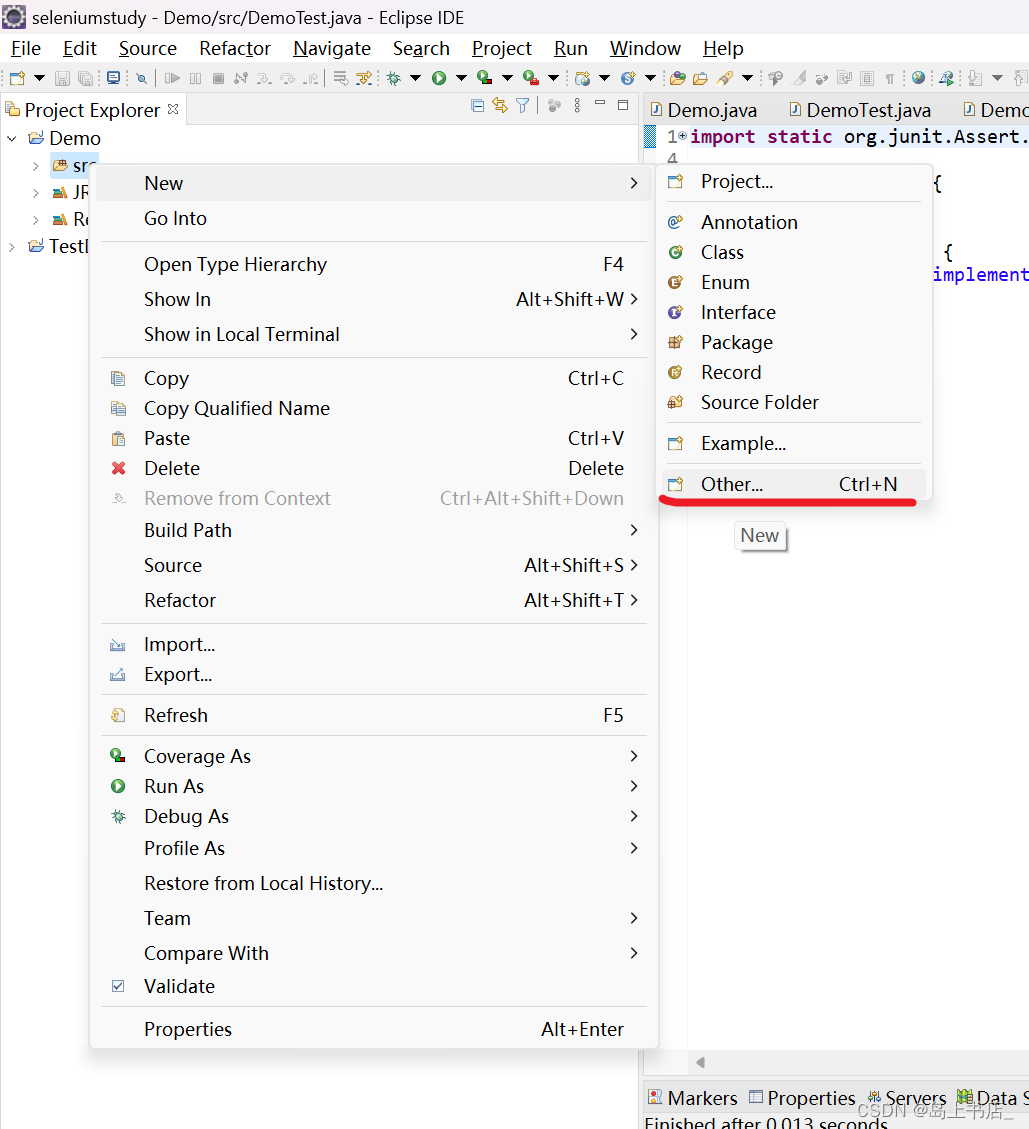Expand the src folder tree node
This screenshot has width=1029, height=1129.
[x=35, y=166]
